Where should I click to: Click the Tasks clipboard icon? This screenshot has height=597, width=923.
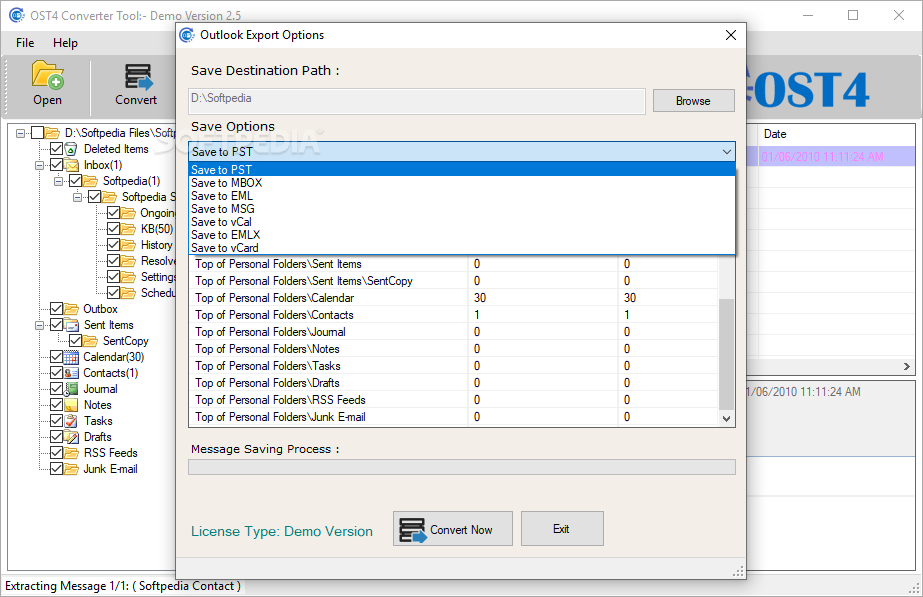71,421
